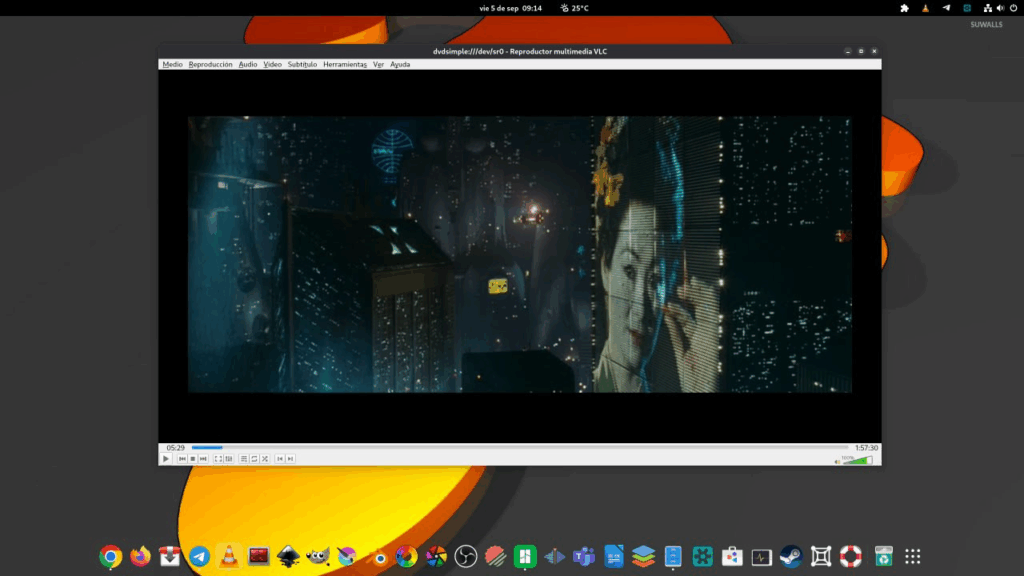1024x576 pixels.
Task: Toggle random shuffle playback
Action: 265,459
